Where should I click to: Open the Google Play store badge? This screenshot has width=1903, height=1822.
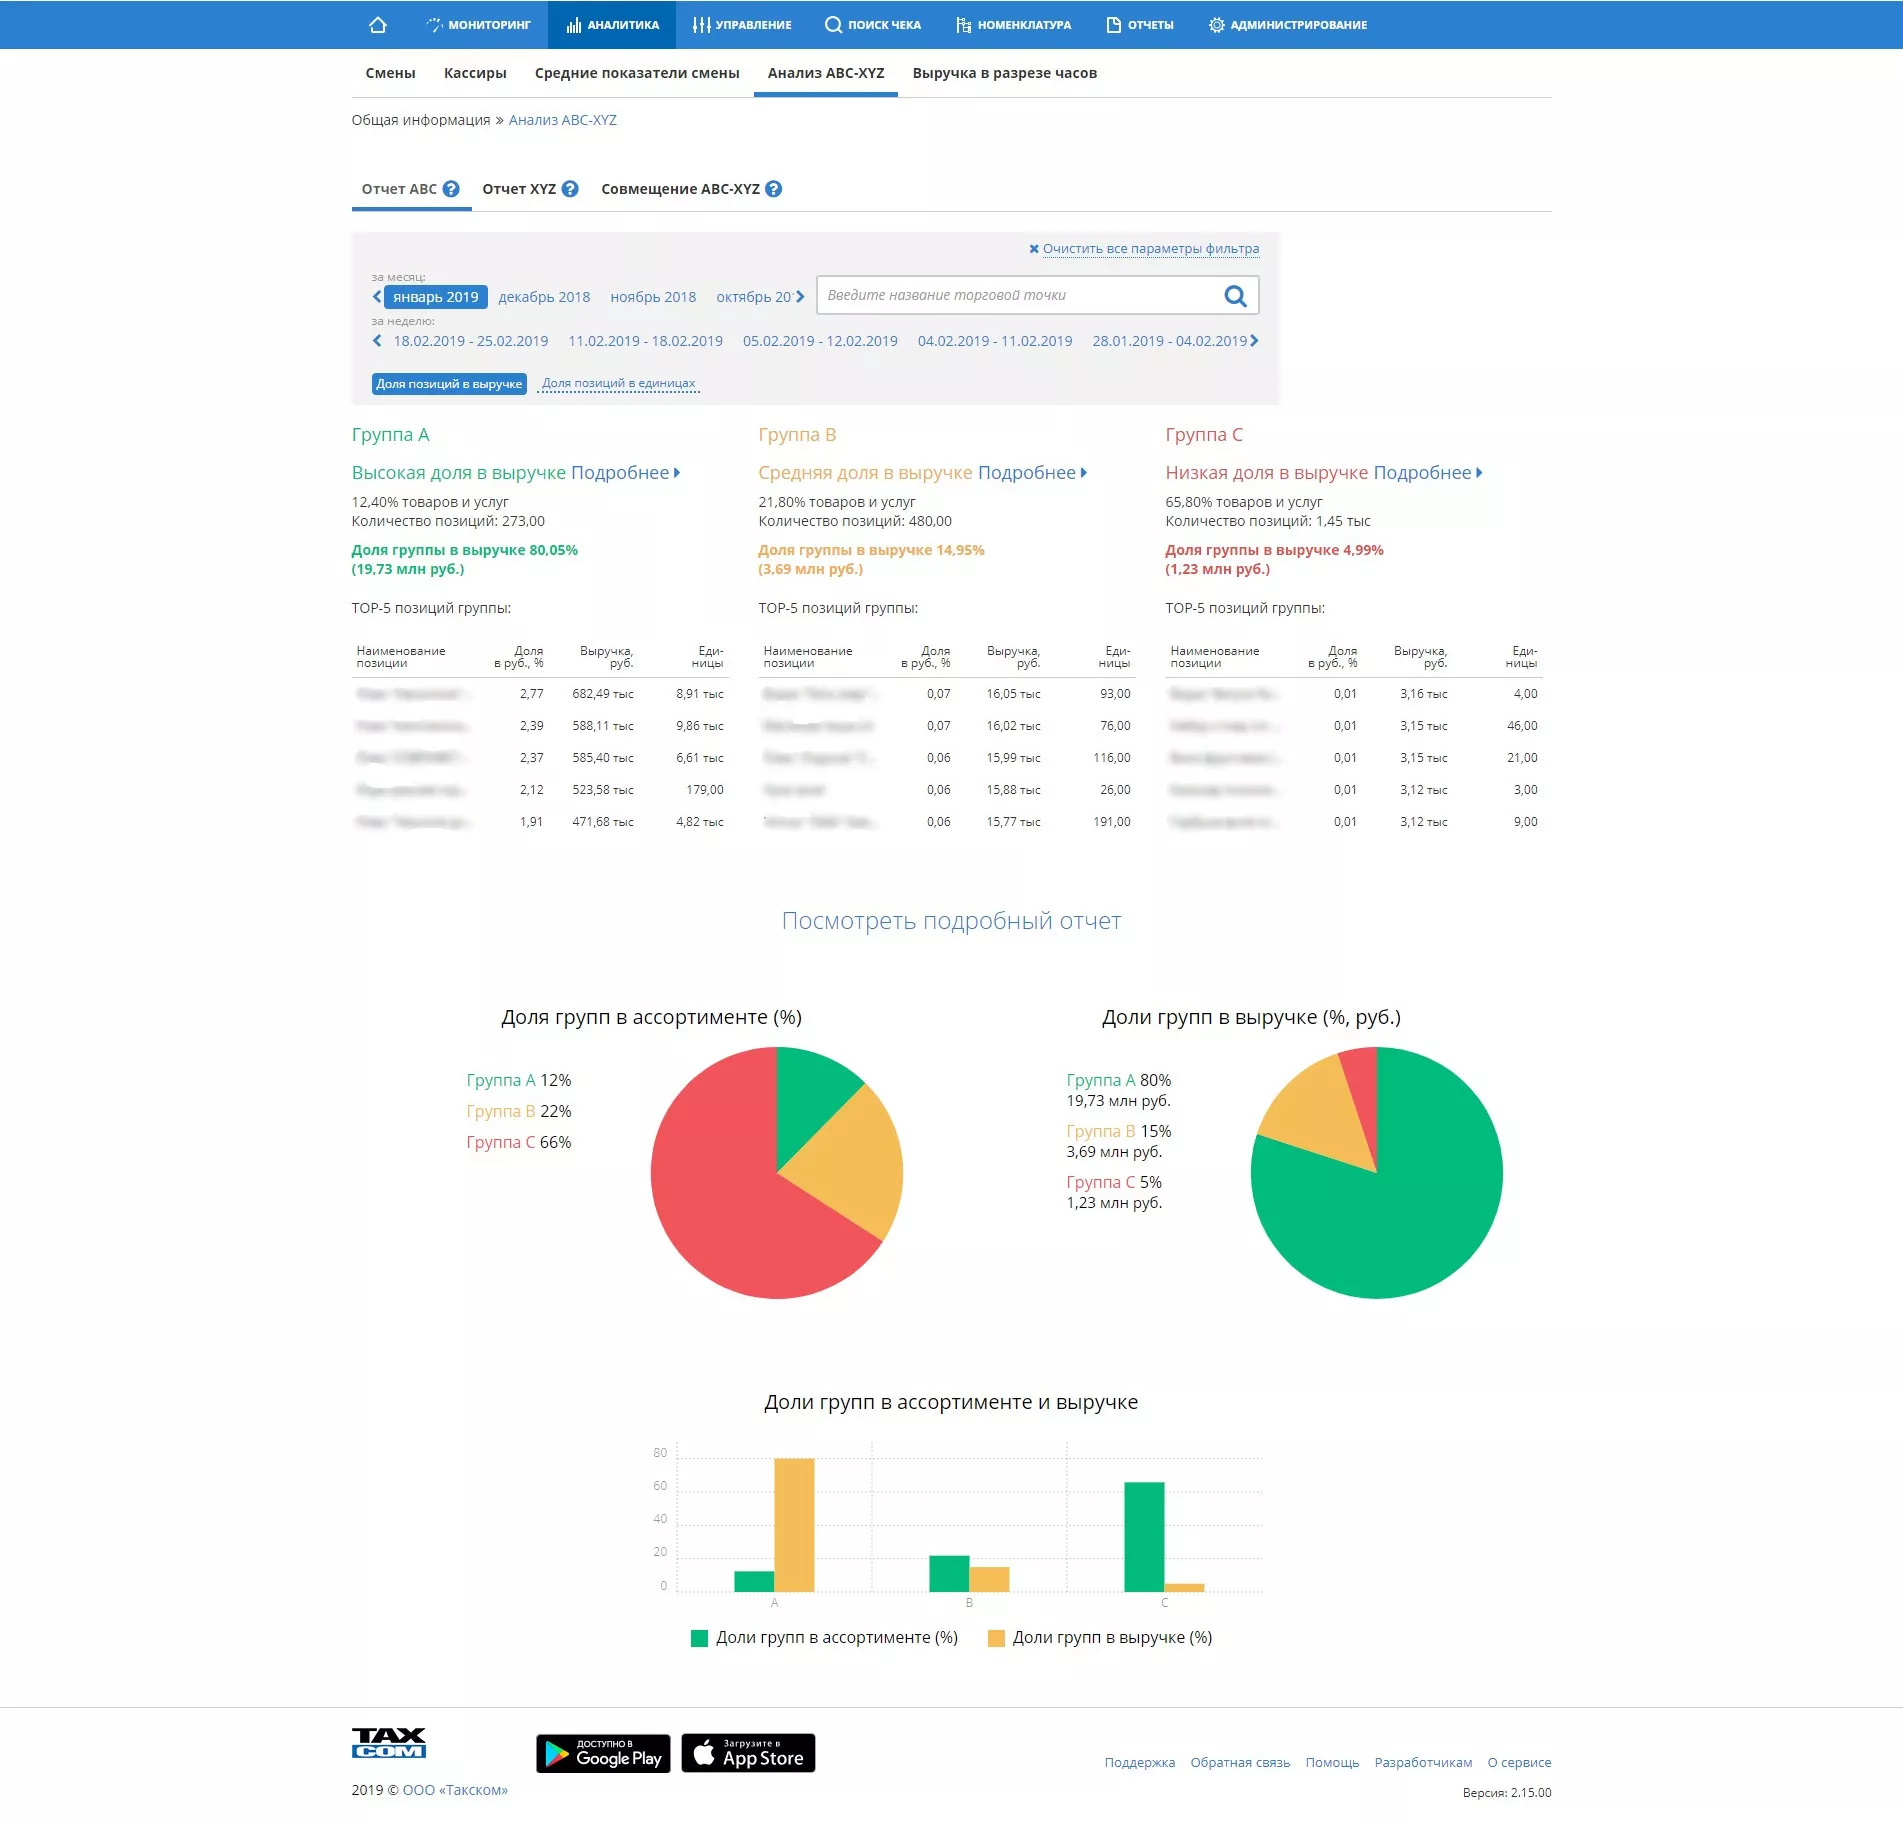click(x=603, y=1753)
